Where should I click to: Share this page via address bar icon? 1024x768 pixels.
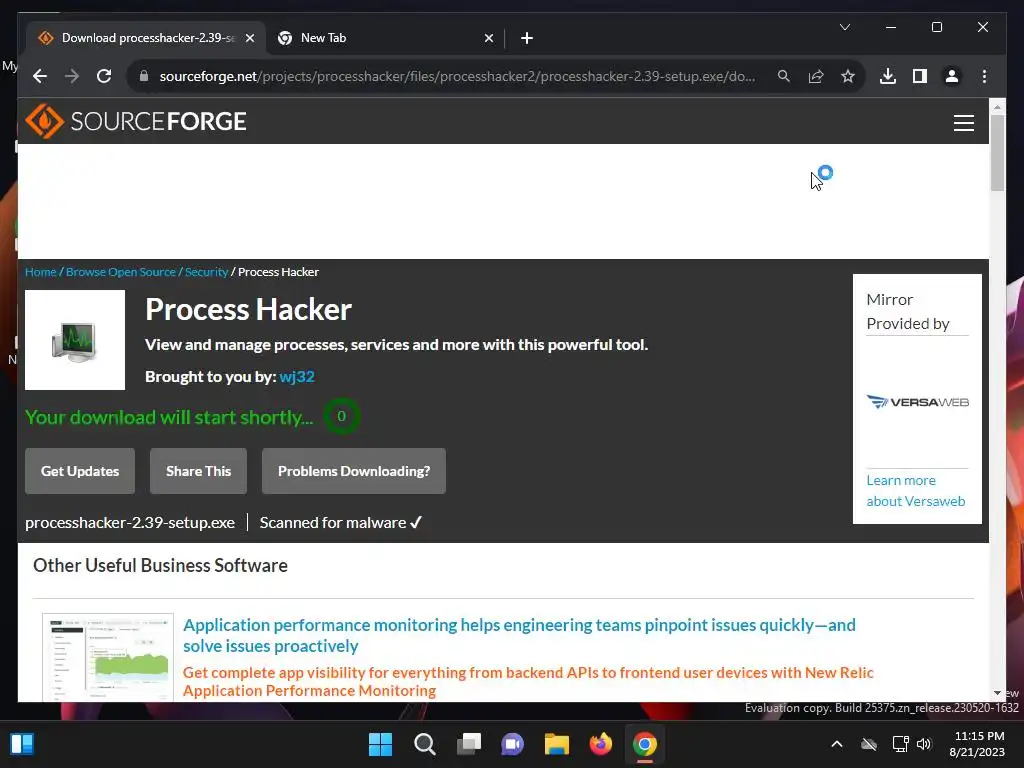point(816,76)
